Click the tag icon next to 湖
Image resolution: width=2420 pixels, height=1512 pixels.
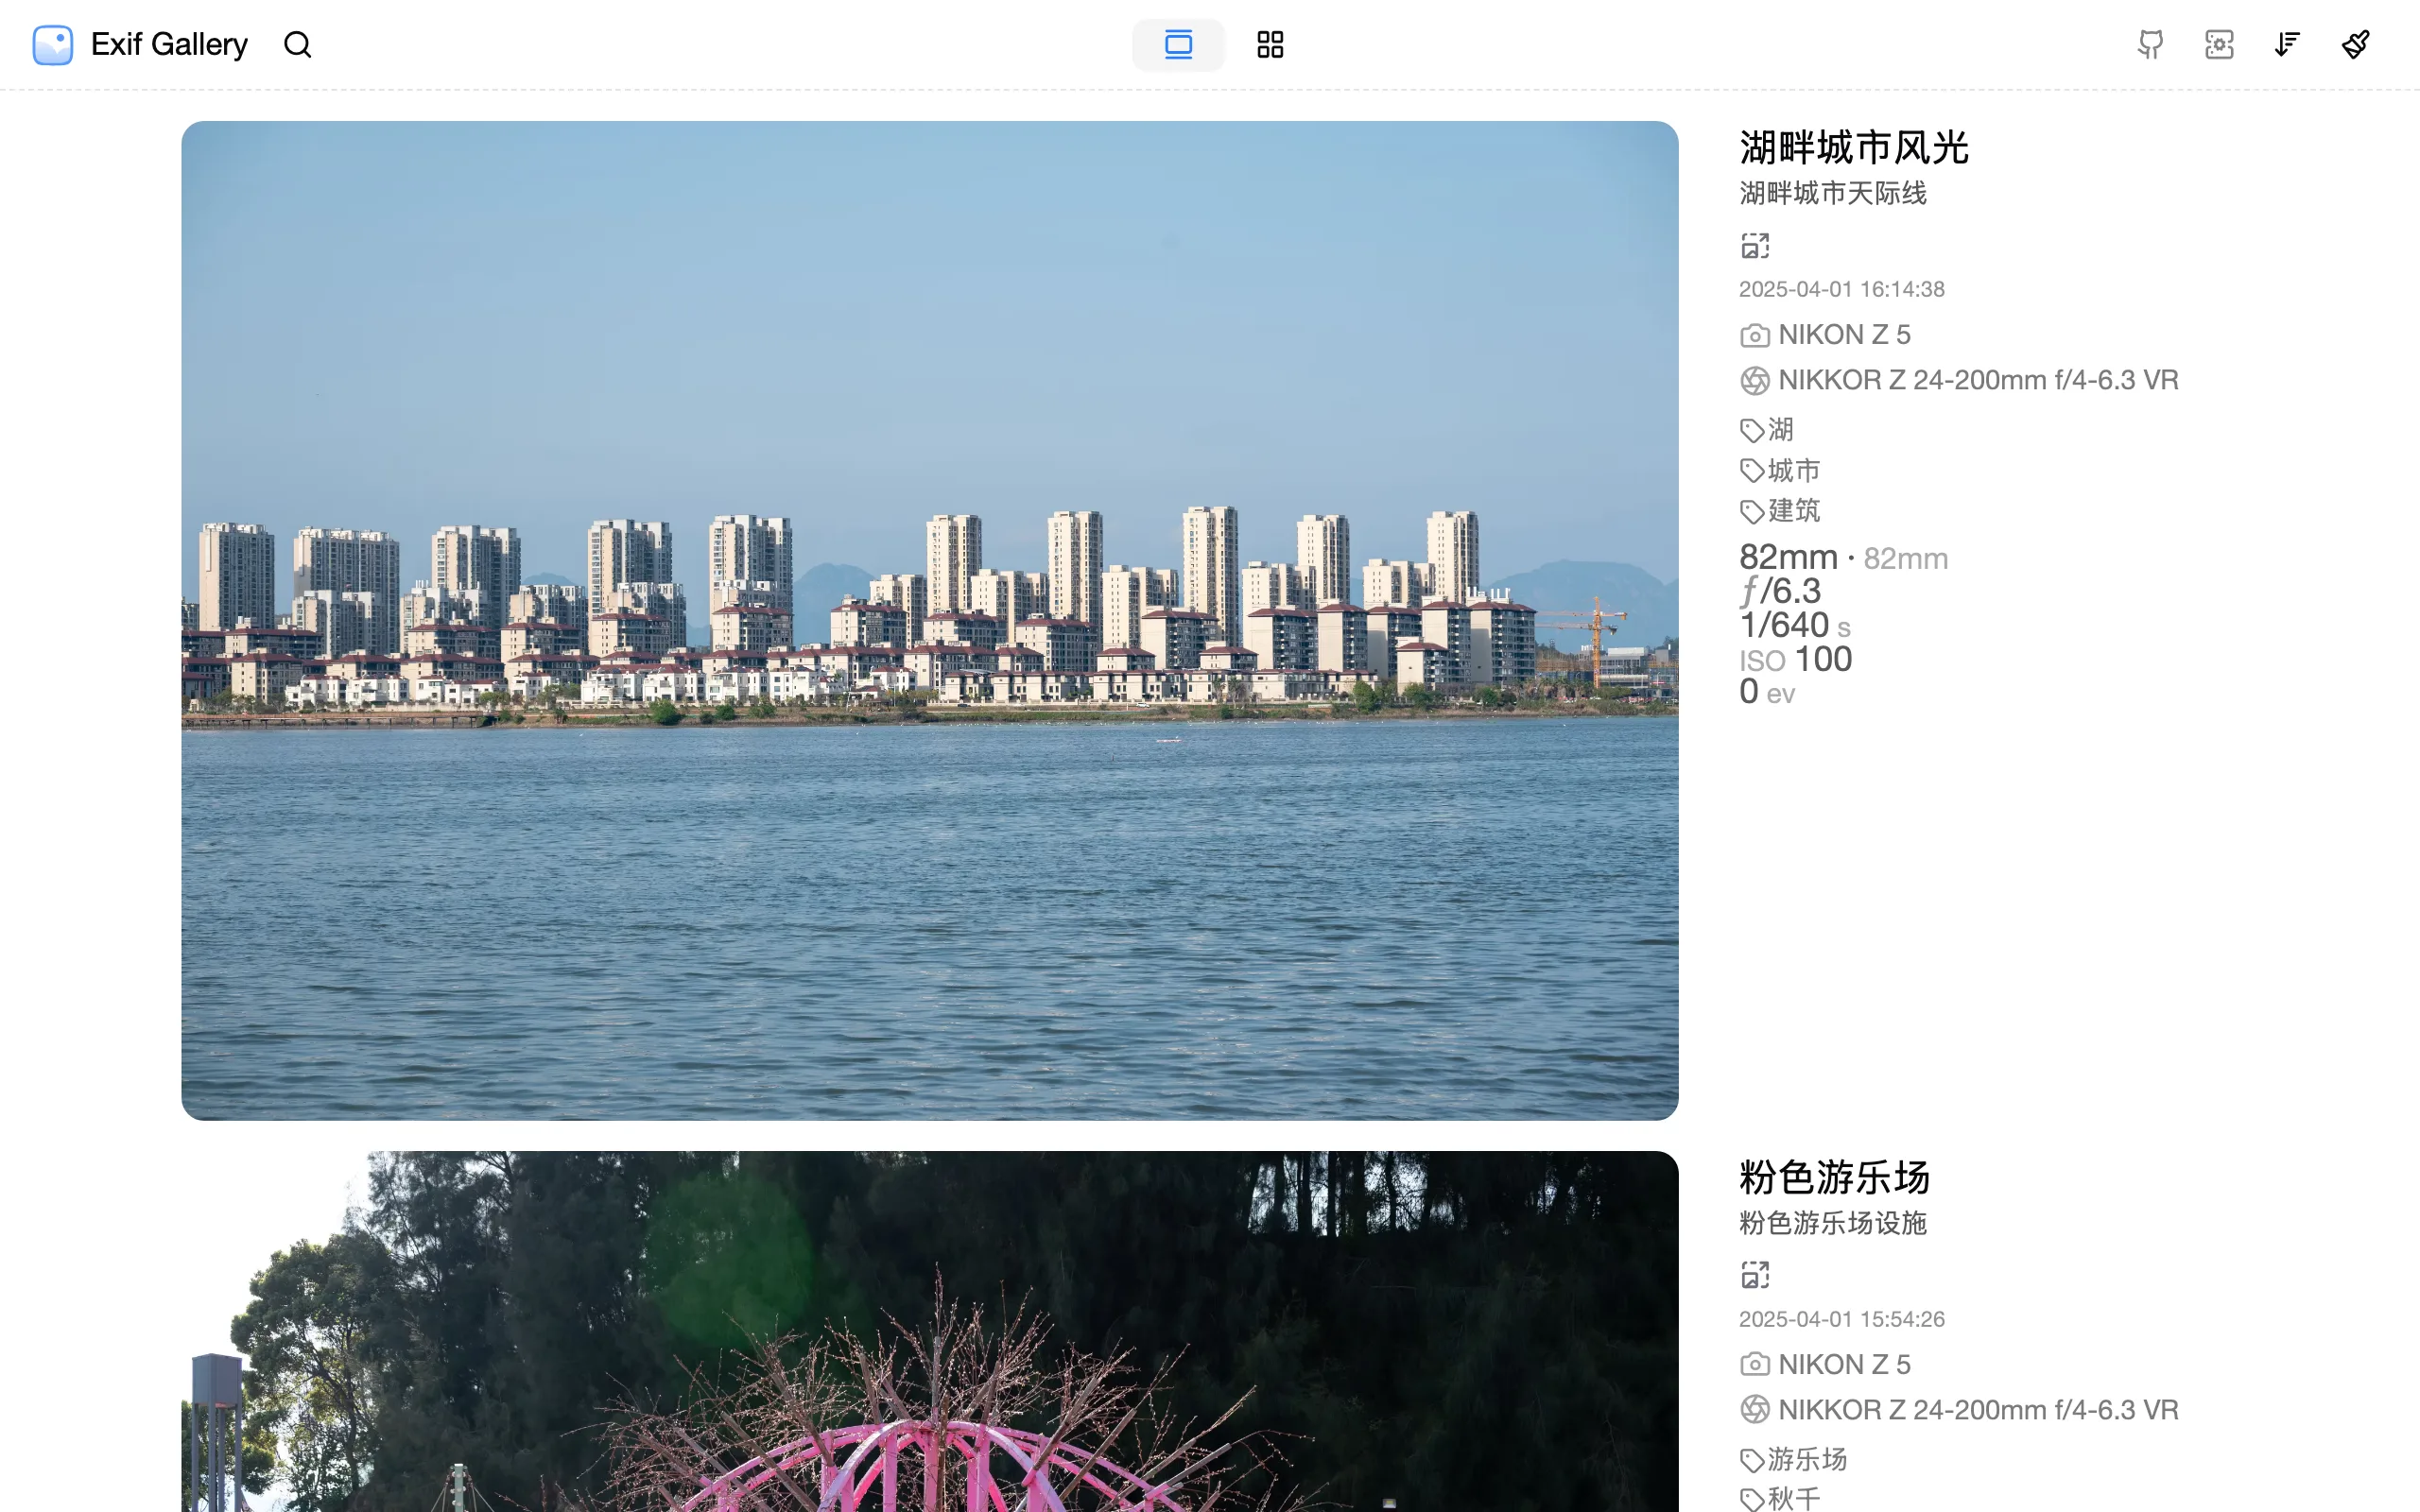point(1752,431)
